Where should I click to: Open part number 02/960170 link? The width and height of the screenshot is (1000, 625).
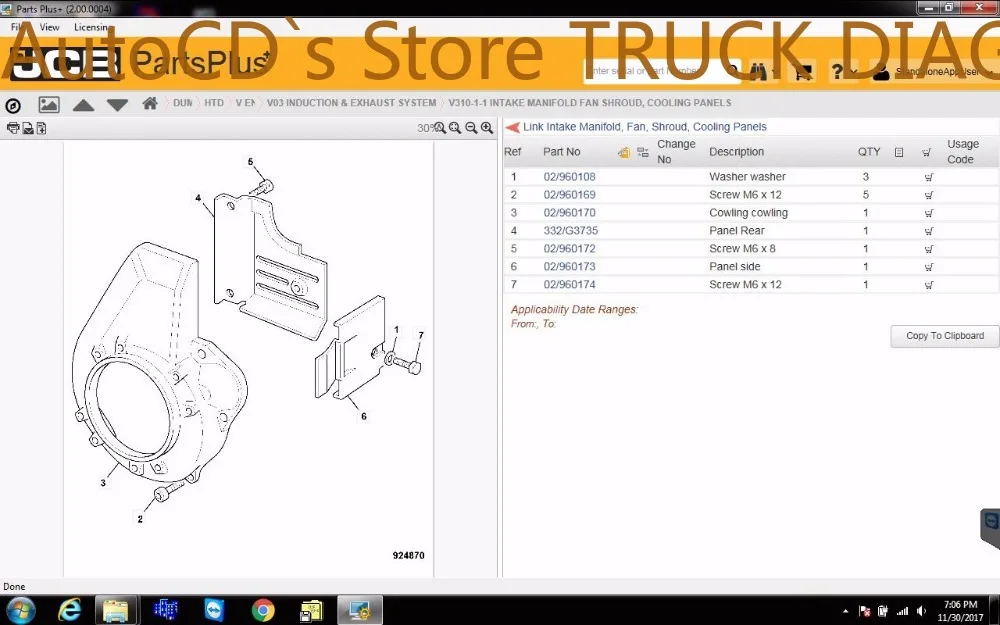tap(570, 212)
